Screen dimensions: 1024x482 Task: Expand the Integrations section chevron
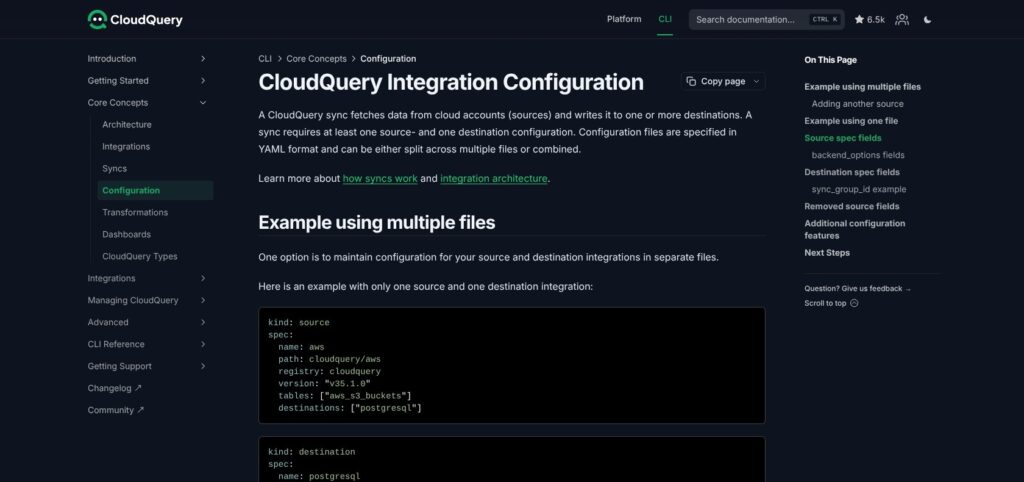[202, 278]
